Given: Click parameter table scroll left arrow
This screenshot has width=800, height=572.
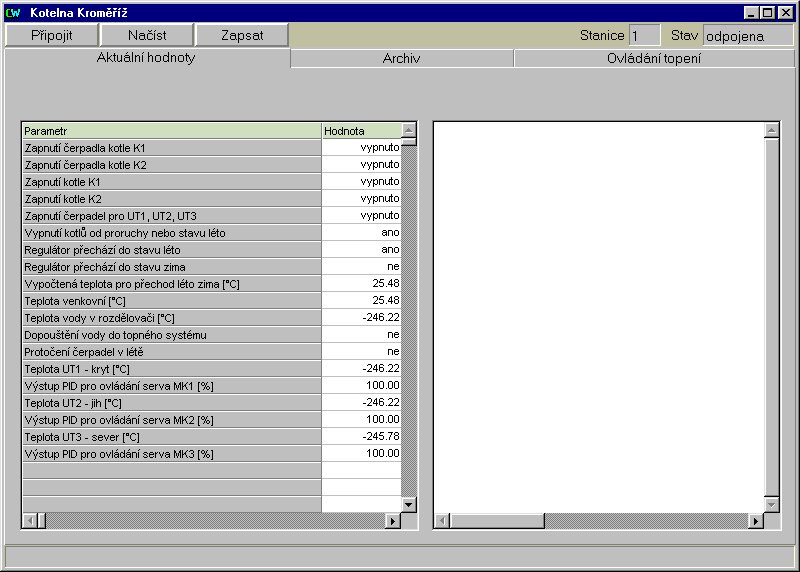Looking at the screenshot, I should [x=29, y=521].
